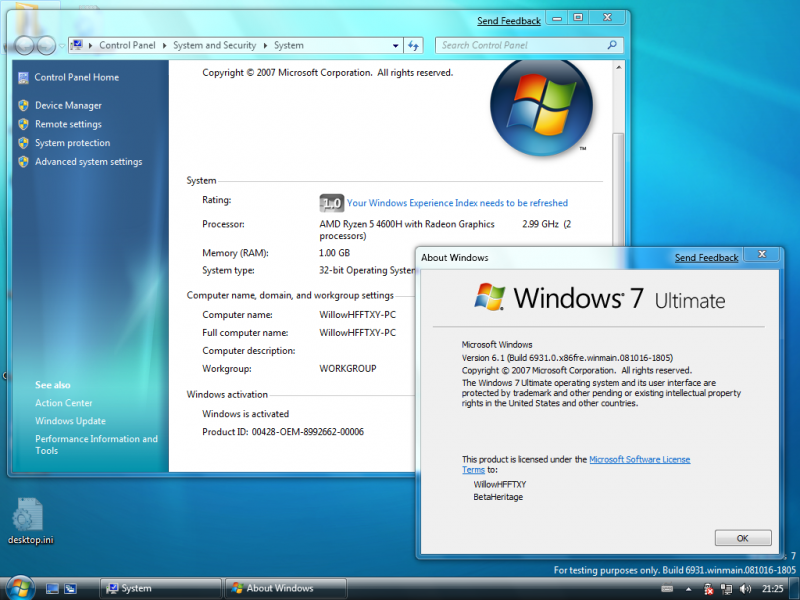Click Windows logo orb in System window
This screenshot has height=600, width=800.
(x=541, y=106)
